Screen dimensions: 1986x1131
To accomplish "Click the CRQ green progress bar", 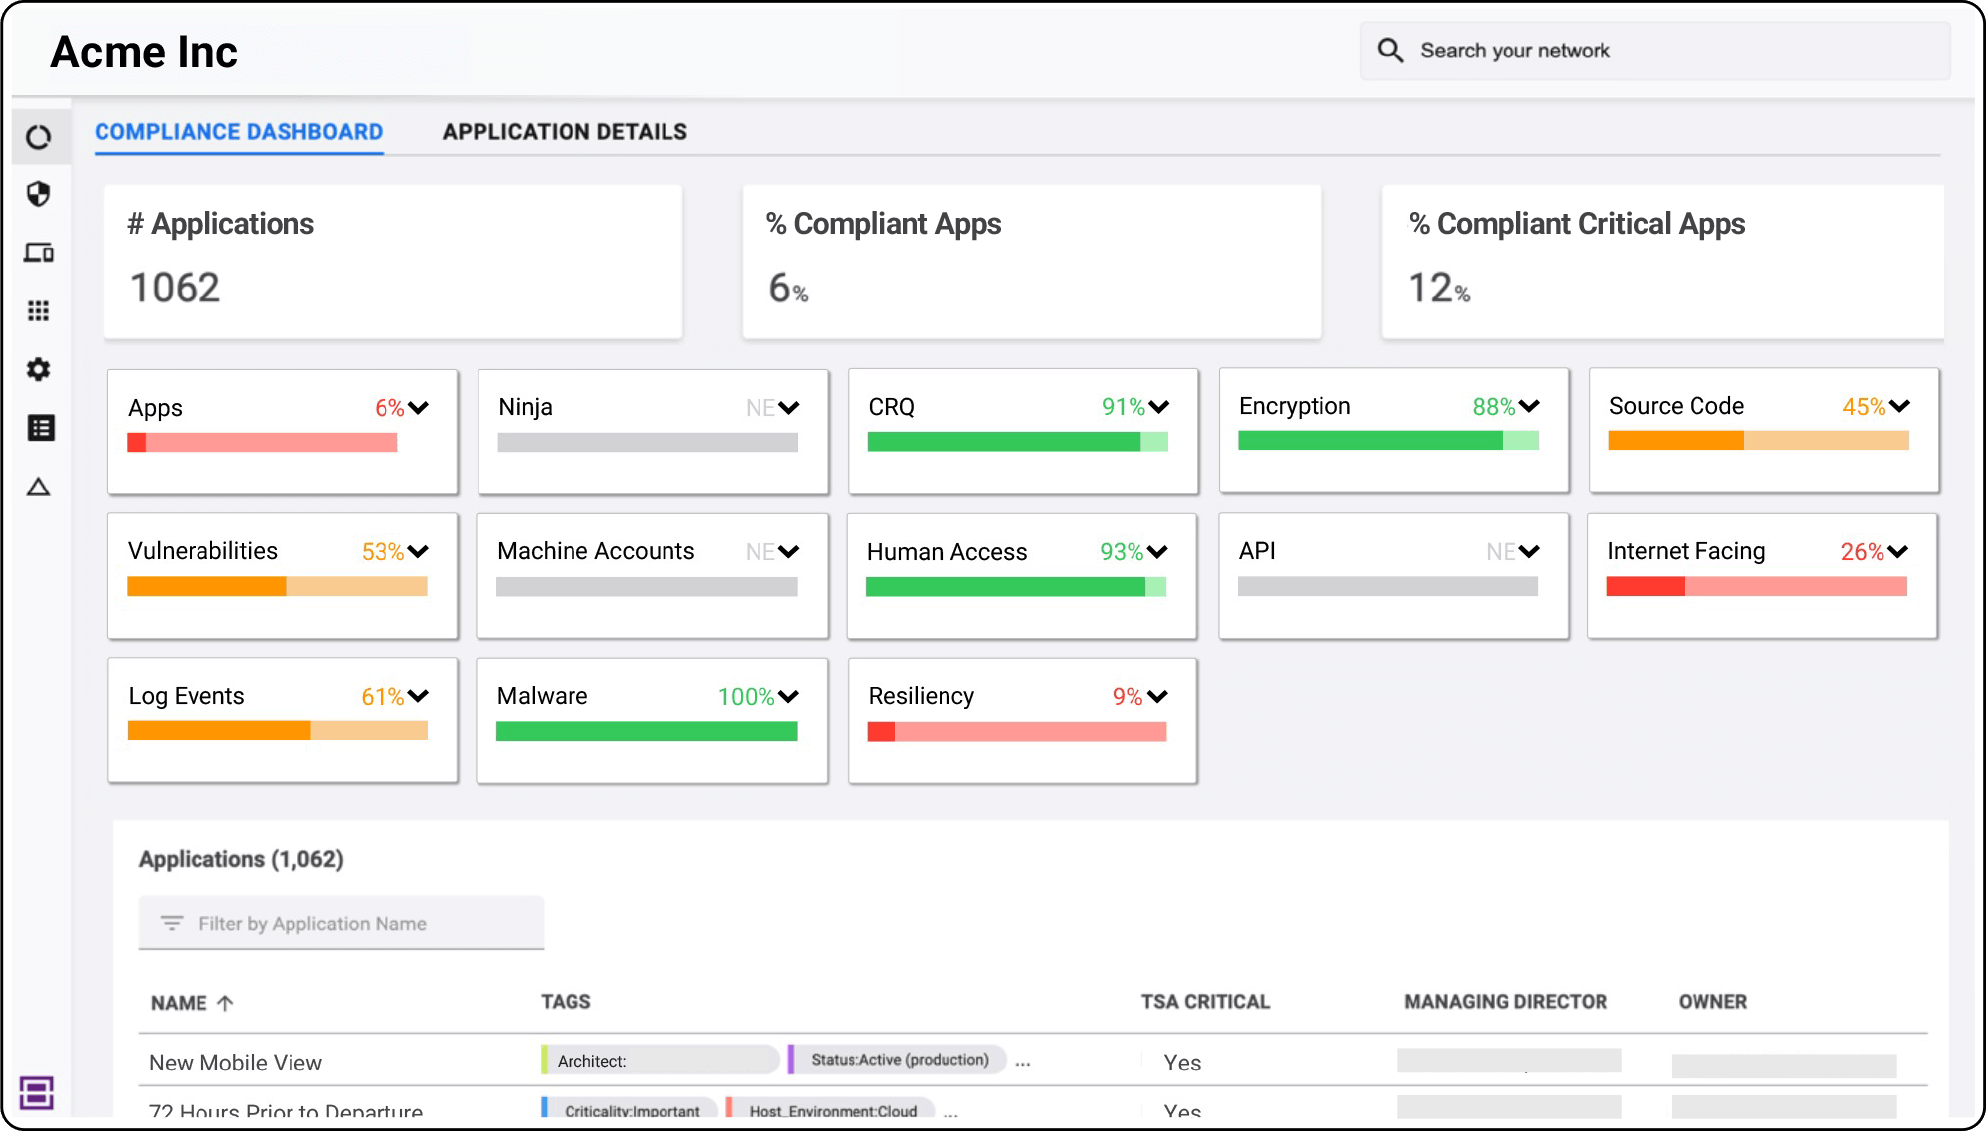I will pos(1017,441).
